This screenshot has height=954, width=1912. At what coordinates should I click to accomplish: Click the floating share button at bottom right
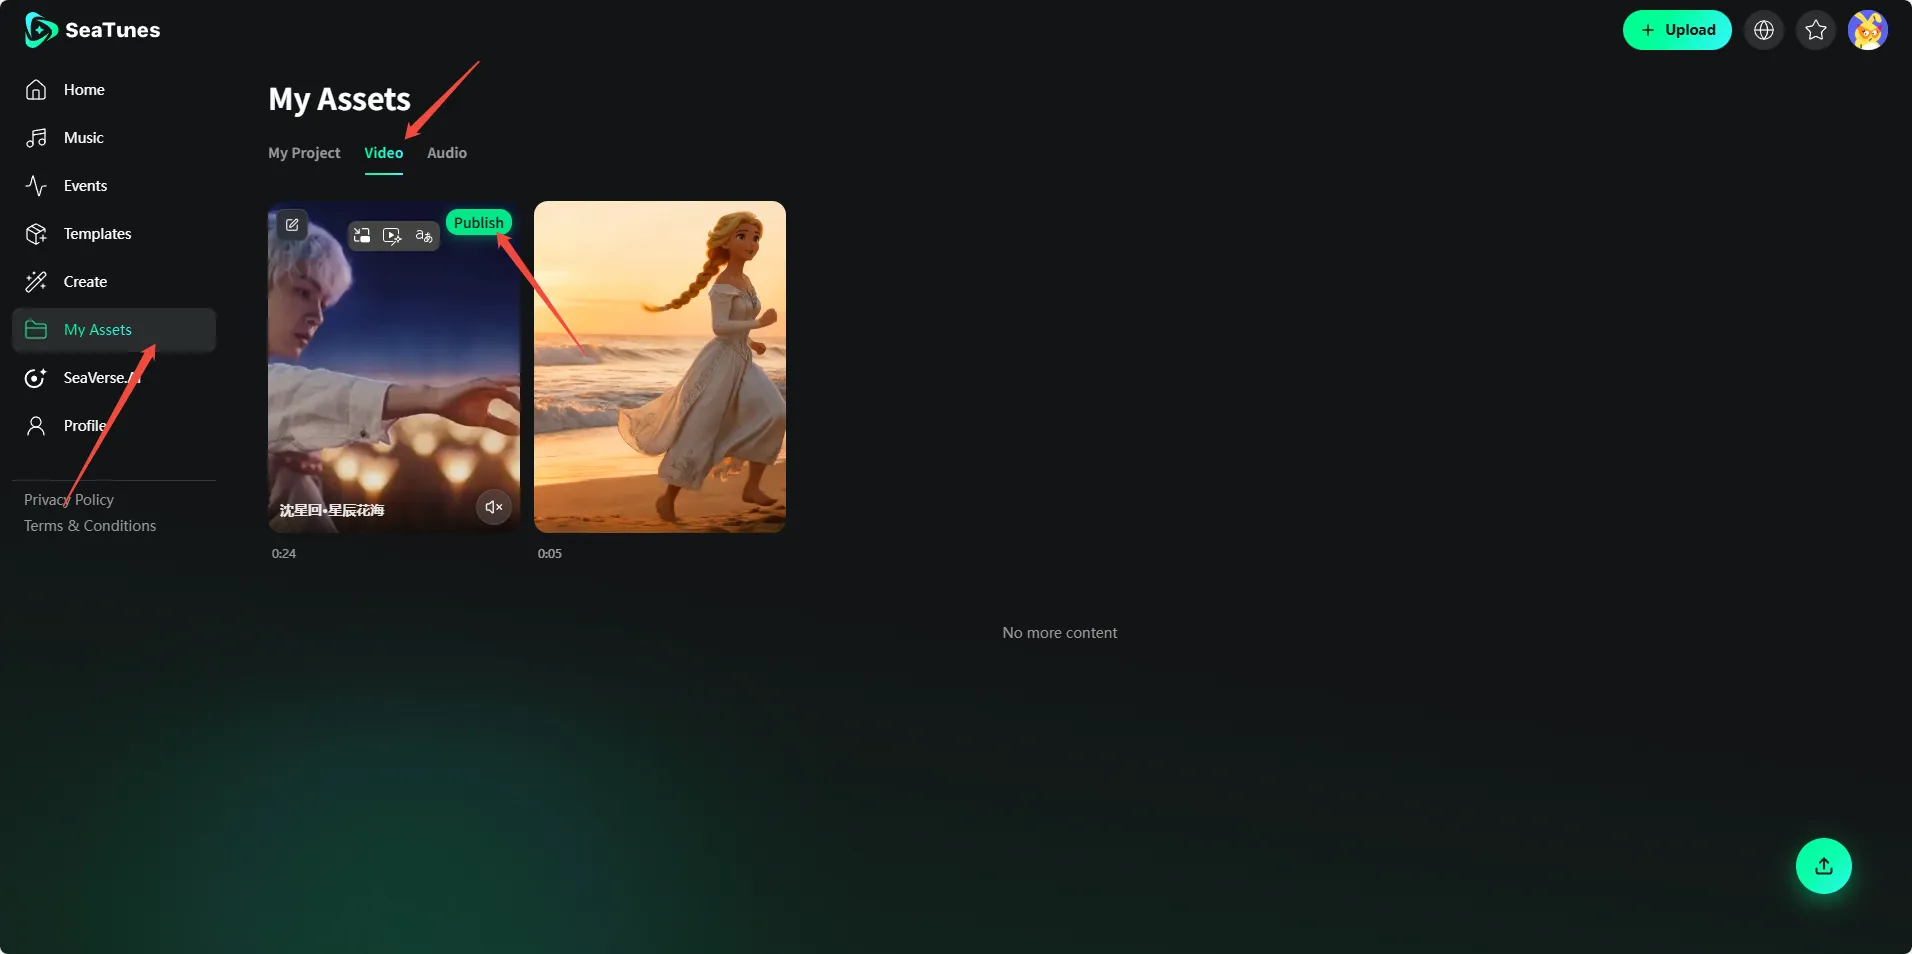tap(1823, 866)
